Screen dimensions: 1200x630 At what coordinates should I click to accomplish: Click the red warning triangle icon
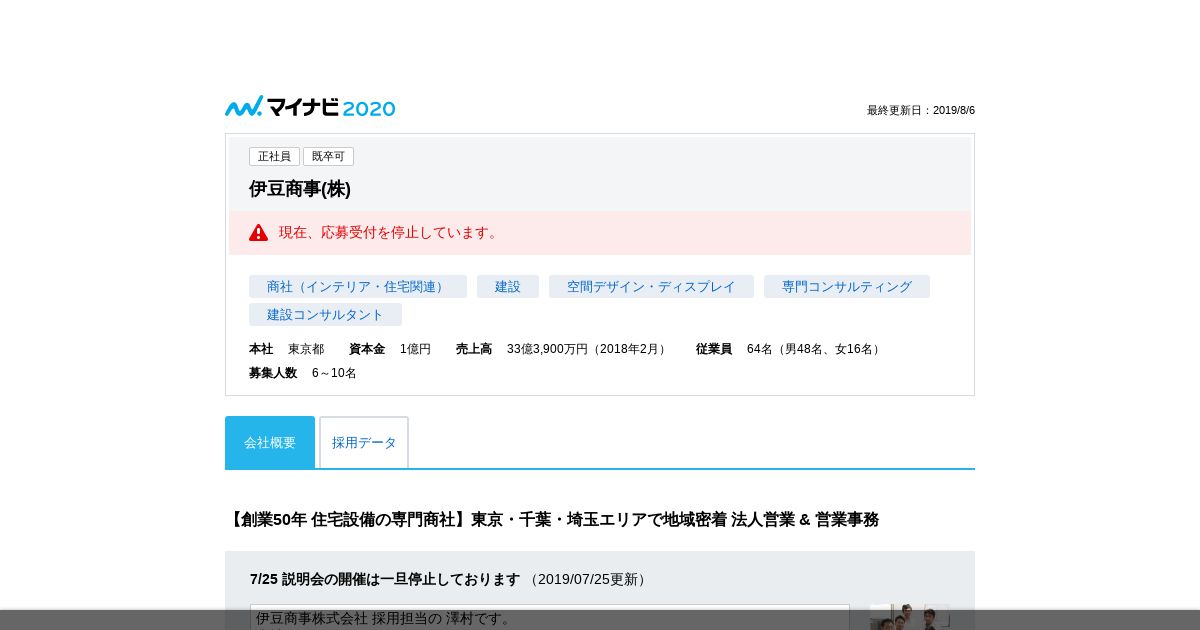[x=259, y=232]
